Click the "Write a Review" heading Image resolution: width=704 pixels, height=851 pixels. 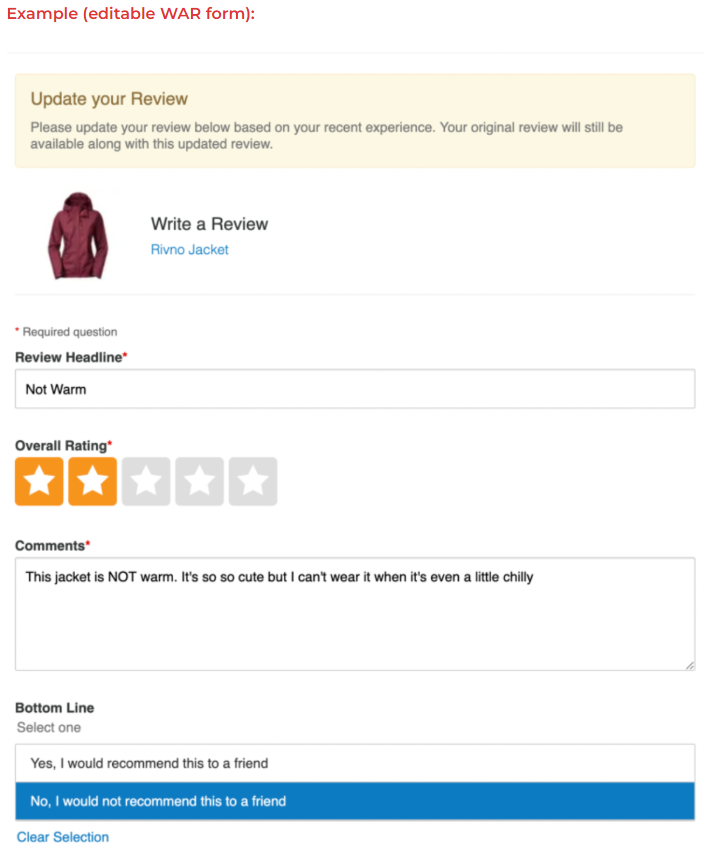point(210,224)
